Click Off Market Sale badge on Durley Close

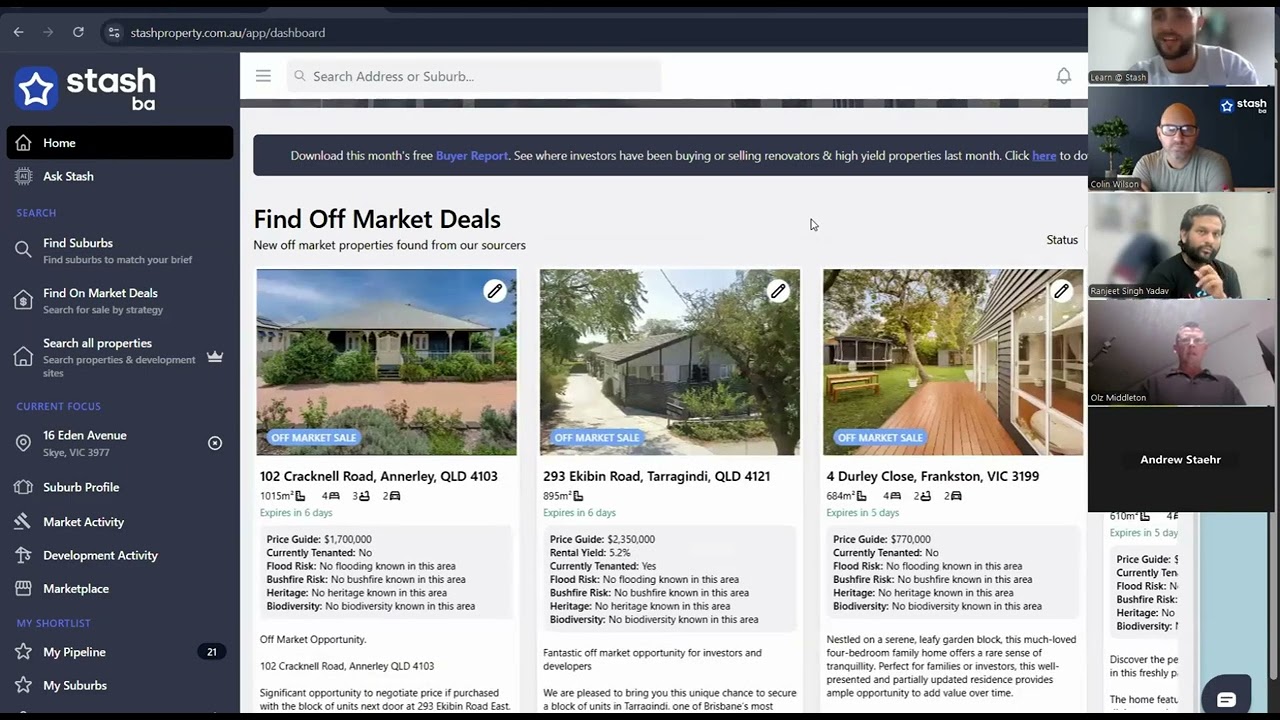coord(880,437)
